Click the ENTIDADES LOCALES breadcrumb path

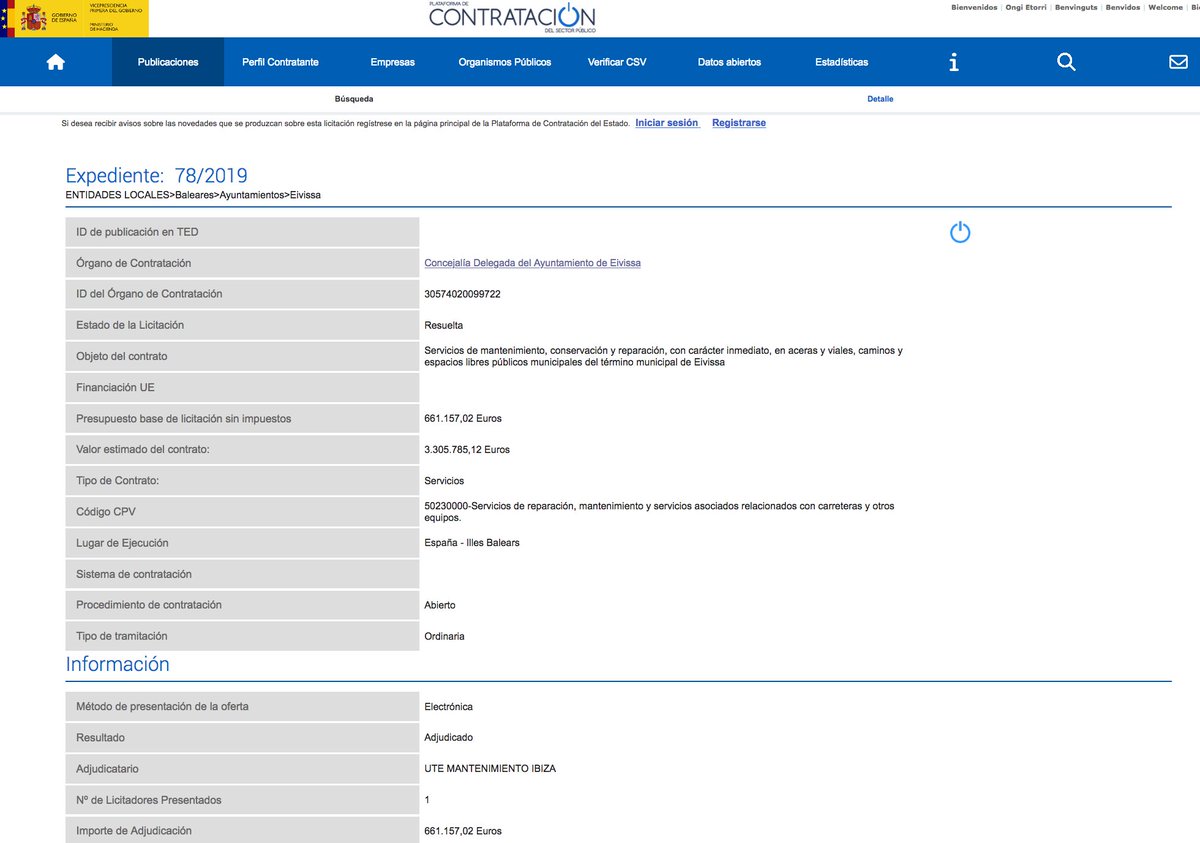[193, 195]
